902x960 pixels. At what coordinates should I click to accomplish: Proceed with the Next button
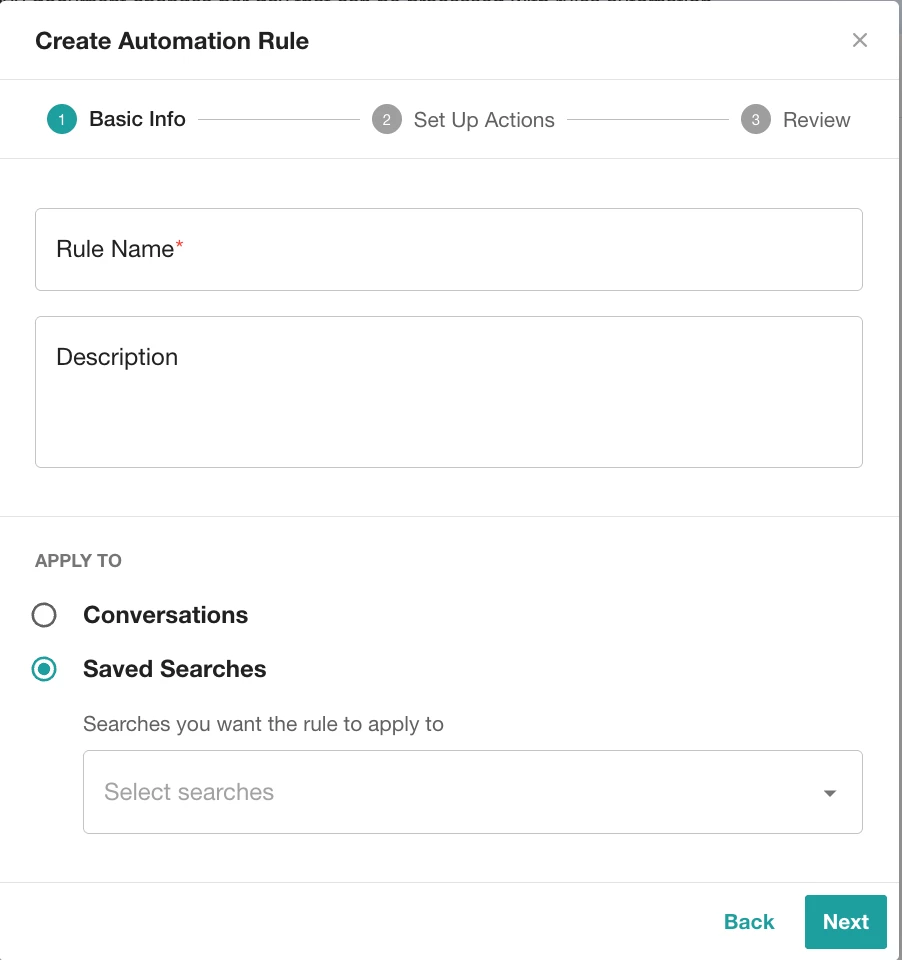point(845,922)
